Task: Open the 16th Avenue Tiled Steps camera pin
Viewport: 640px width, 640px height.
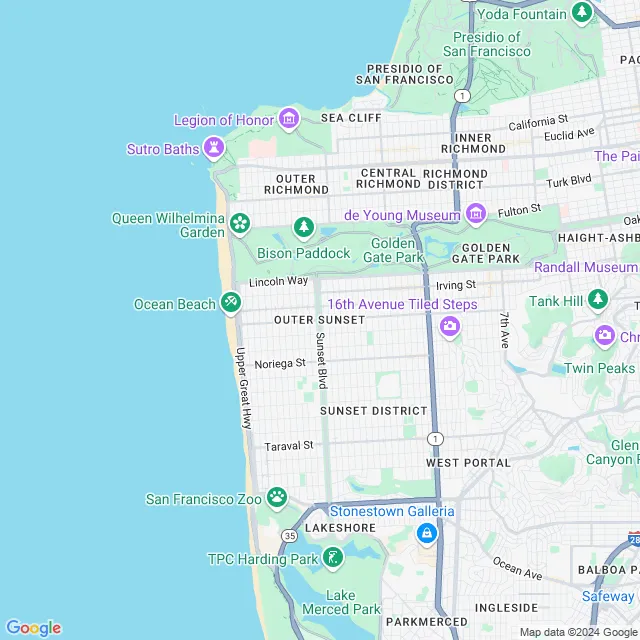Action: tap(450, 327)
